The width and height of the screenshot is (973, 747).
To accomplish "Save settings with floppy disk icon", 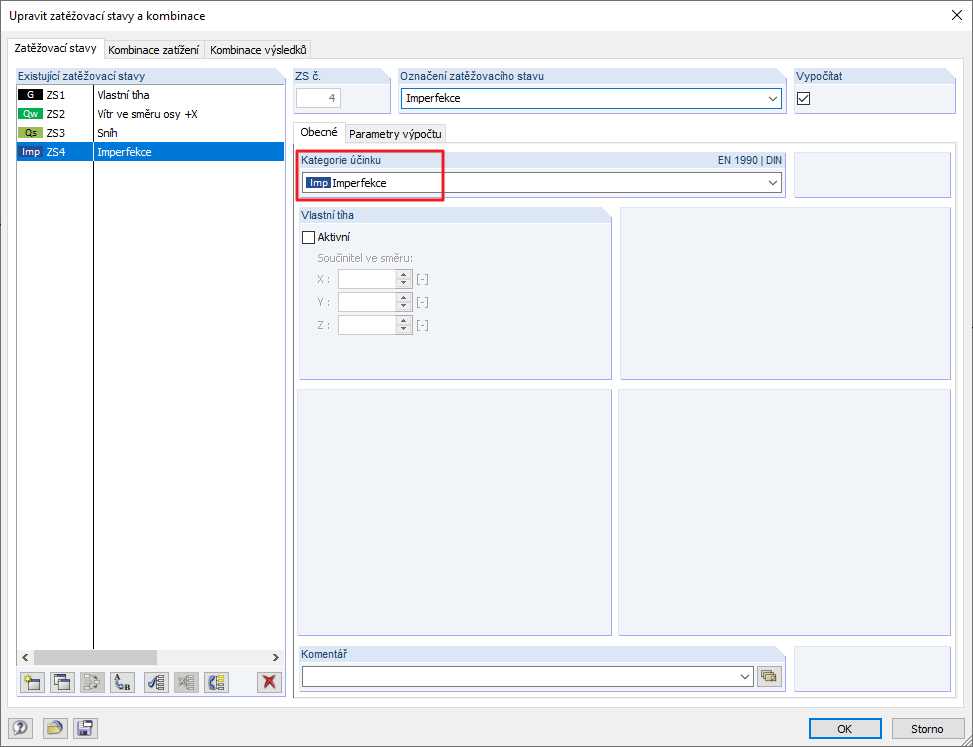I will [x=85, y=728].
